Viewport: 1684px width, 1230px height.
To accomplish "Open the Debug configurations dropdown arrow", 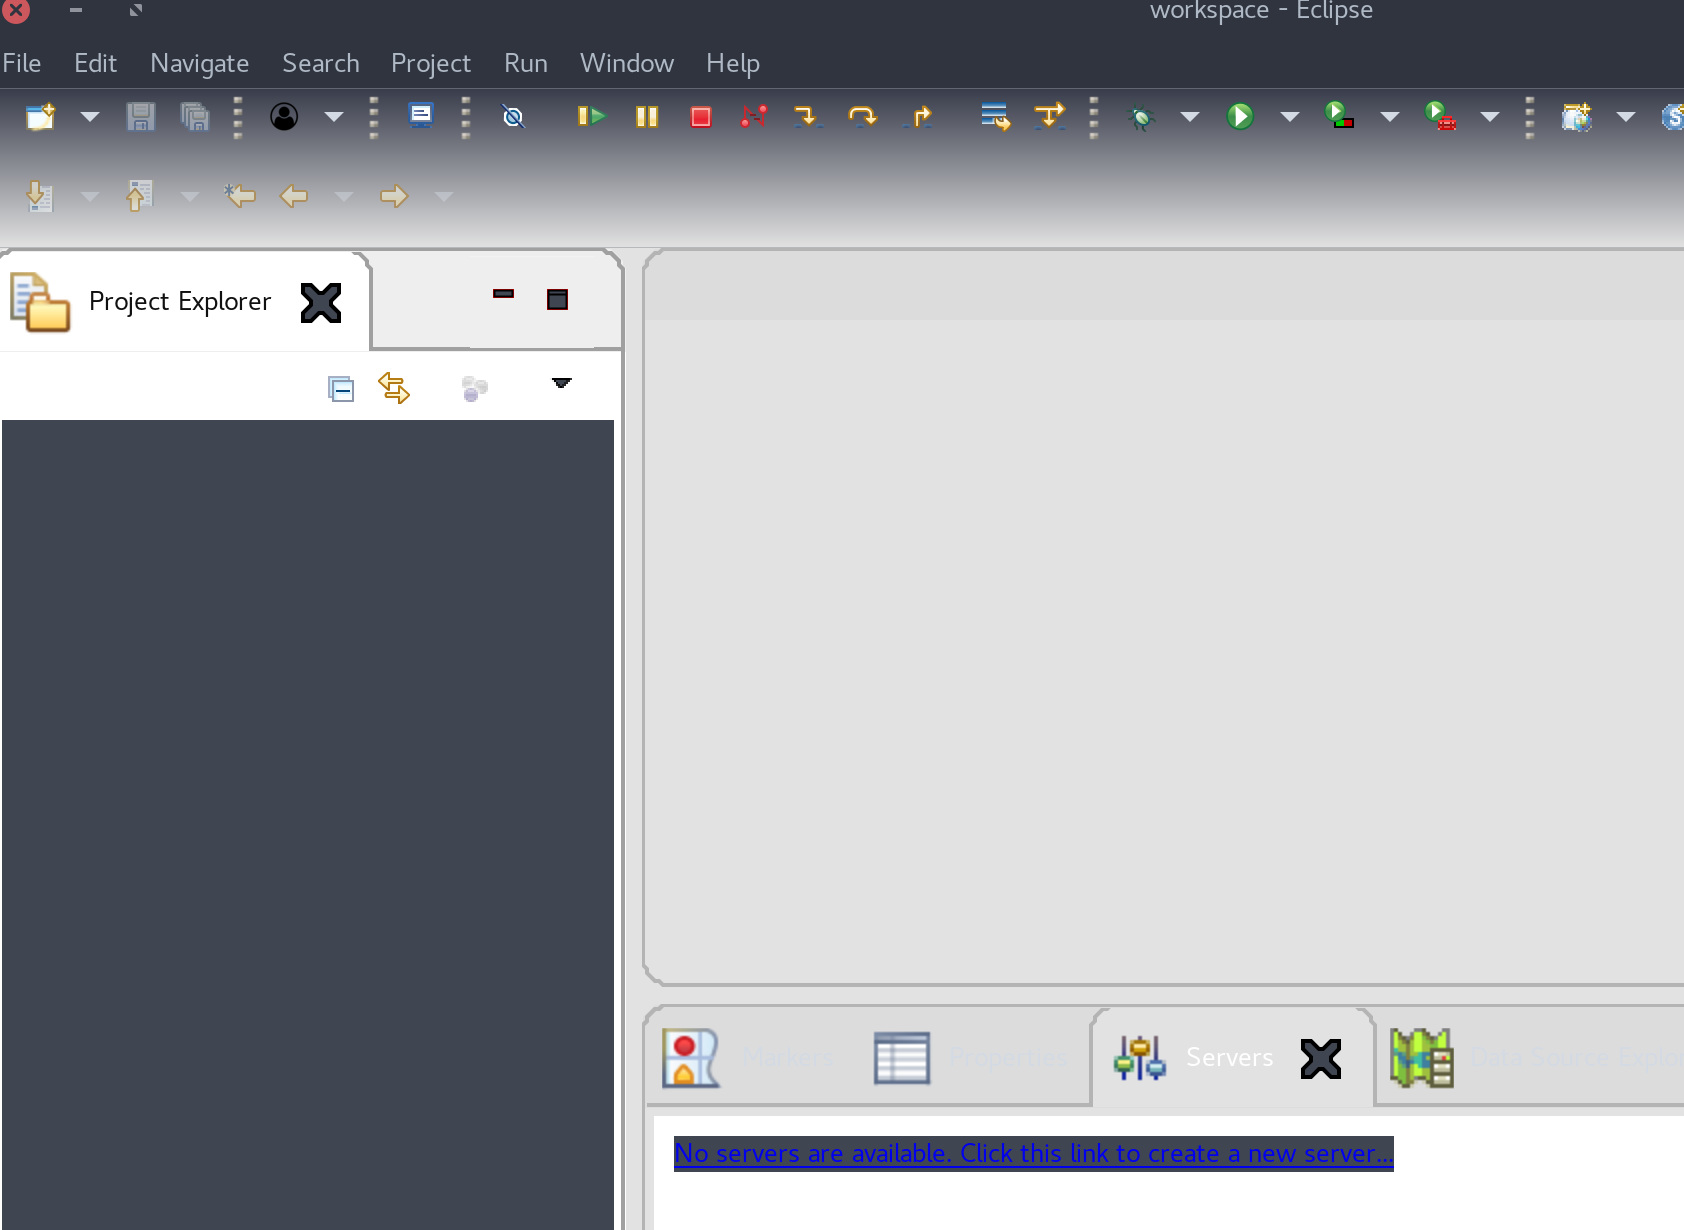I will [1190, 117].
